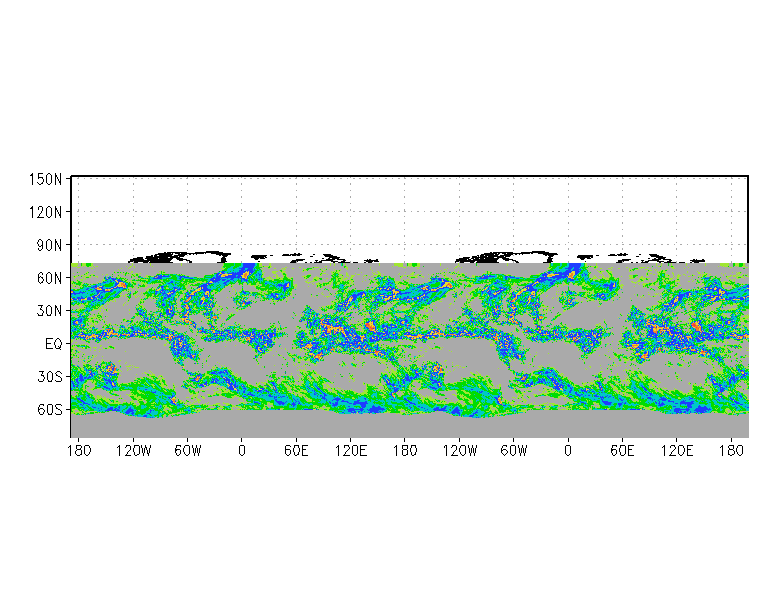Click the 60S latitude axis label
784x612 pixels.
click(50, 410)
